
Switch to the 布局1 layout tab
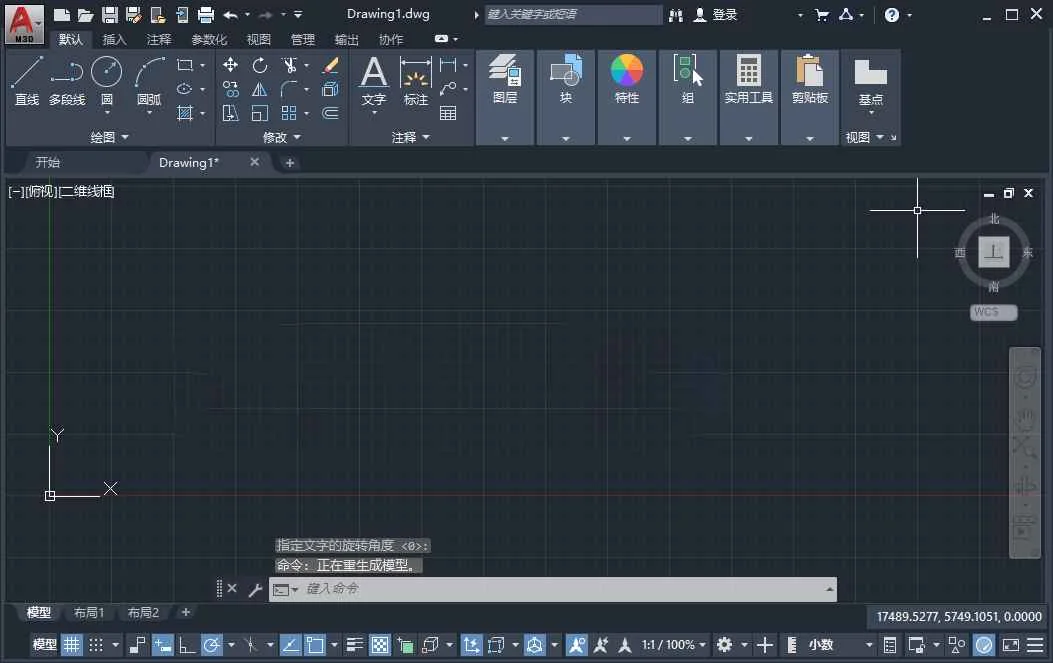[89, 613]
